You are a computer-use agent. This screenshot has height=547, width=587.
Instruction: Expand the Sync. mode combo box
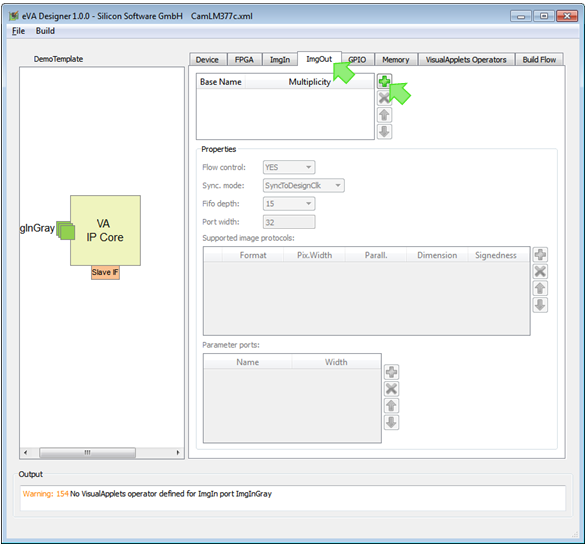303,185
